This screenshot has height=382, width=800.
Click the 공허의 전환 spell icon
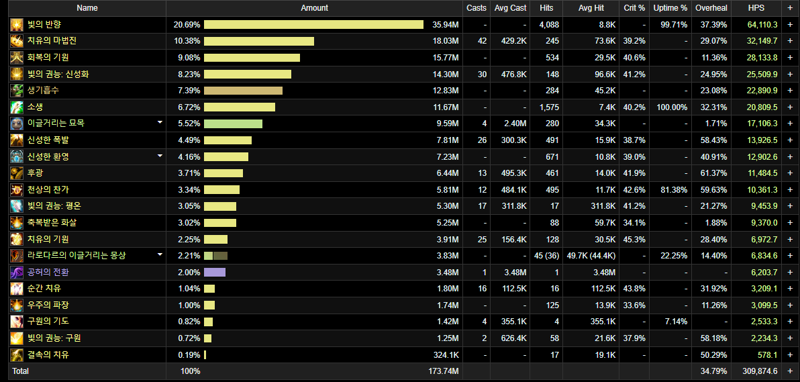tap(17, 272)
